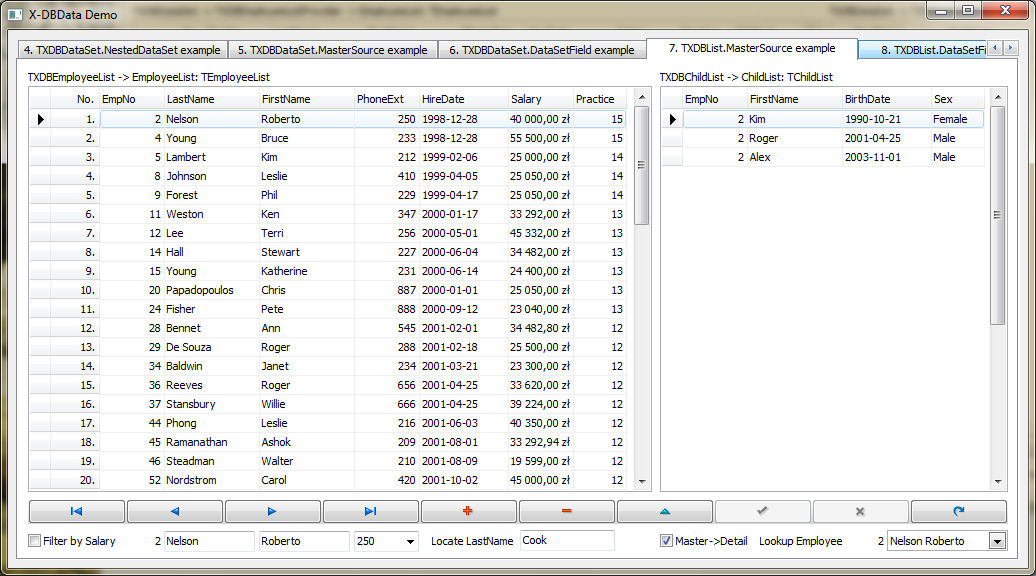Insert a new record with plus button
Screen dimensions: 1036x576
pyautogui.click(x=468, y=511)
